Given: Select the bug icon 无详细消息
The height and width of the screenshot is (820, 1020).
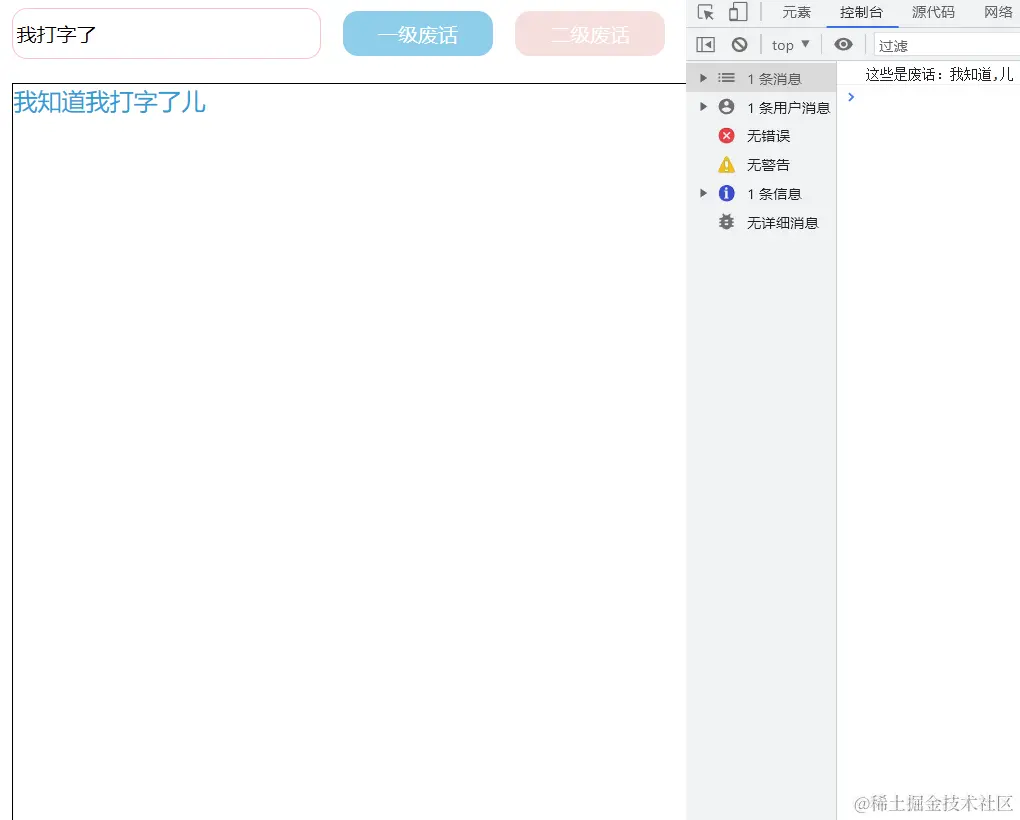Looking at the screenshot, I should click(x=727, y=222).
